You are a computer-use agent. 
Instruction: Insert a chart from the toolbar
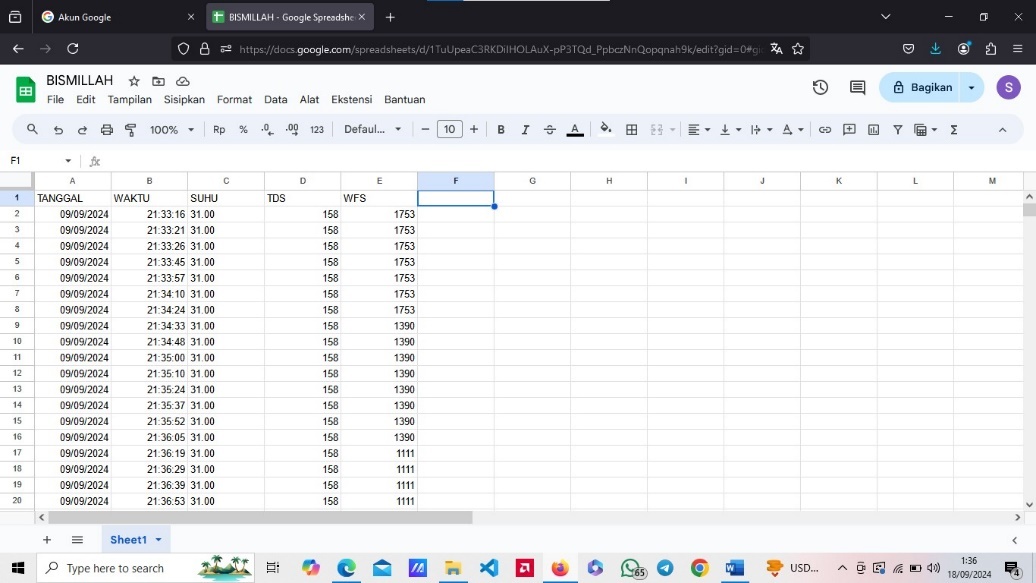tap(873, 130)
